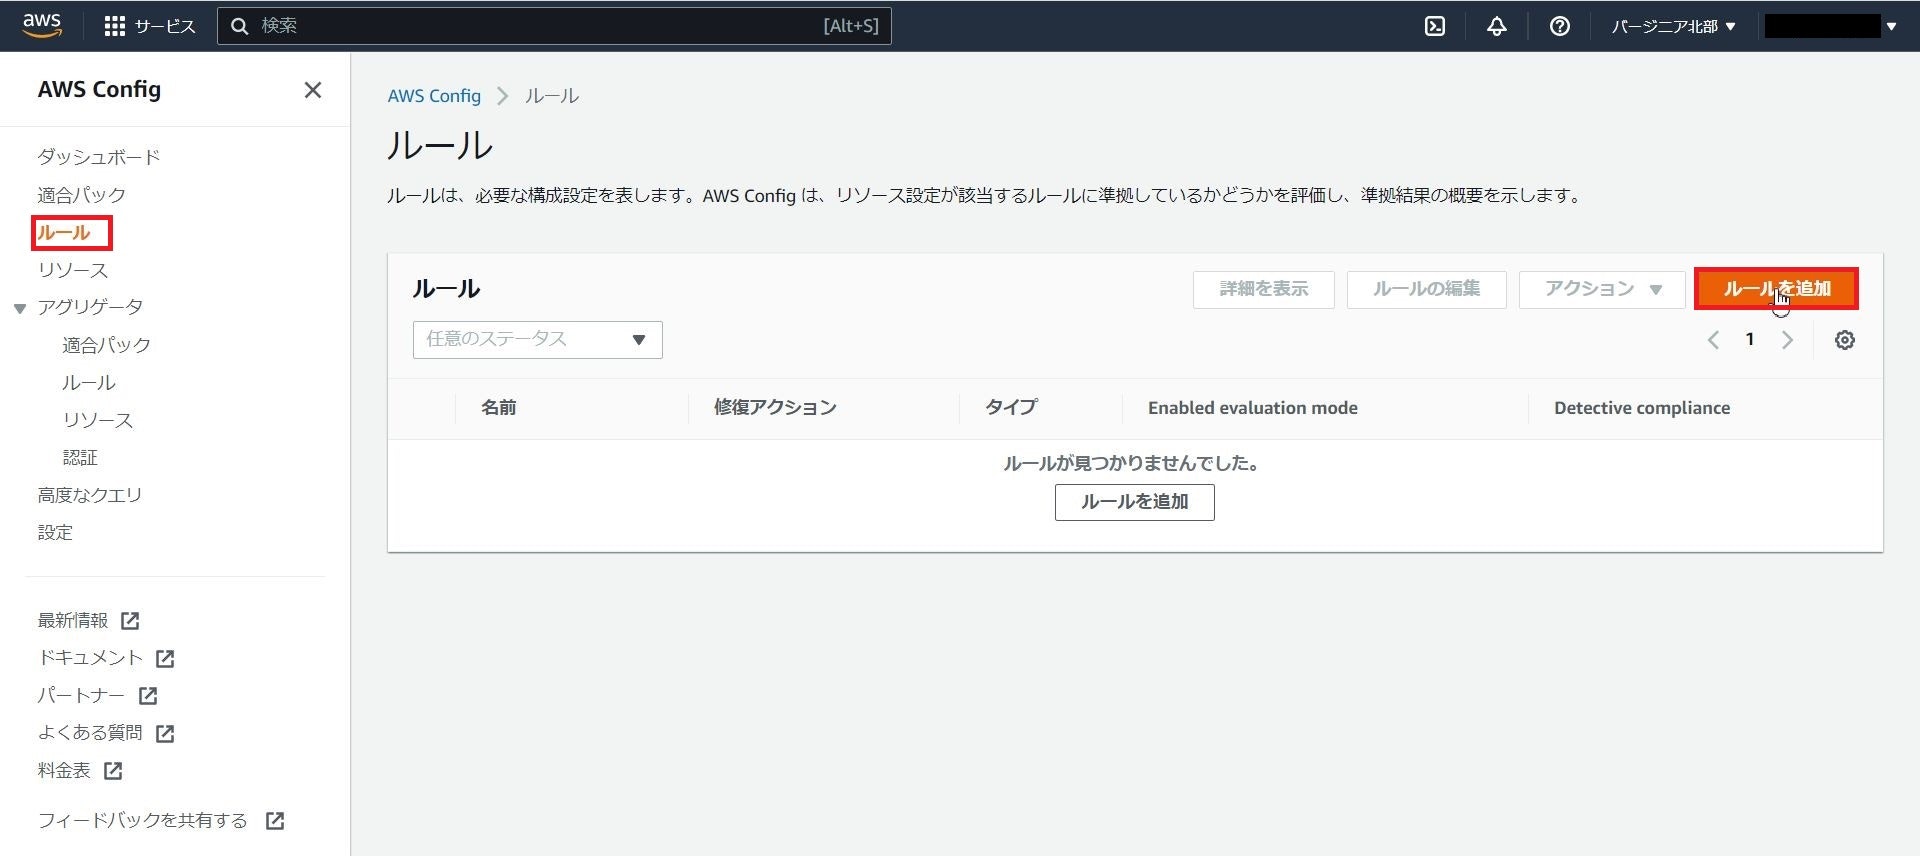
Task: Open external icon beside フィードバックを共有する
Action: point(275,821)
